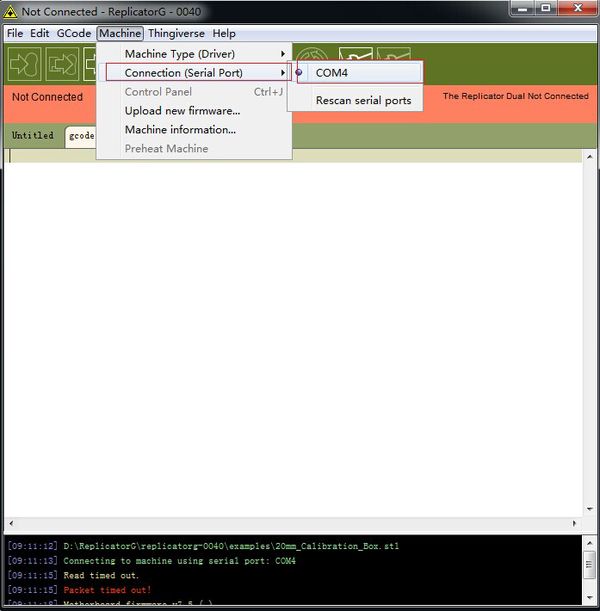This screenshot has width=600, height=611.
Task: Click console scrollbar down arrow
Action: 589,597
